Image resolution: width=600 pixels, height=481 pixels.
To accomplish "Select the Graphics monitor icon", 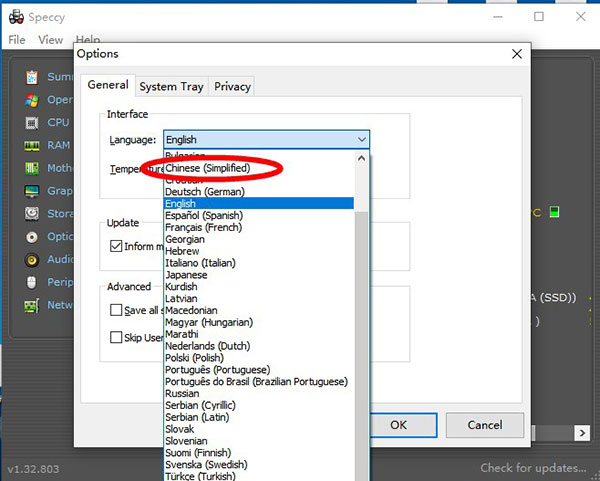I will (x=32, y=191).
